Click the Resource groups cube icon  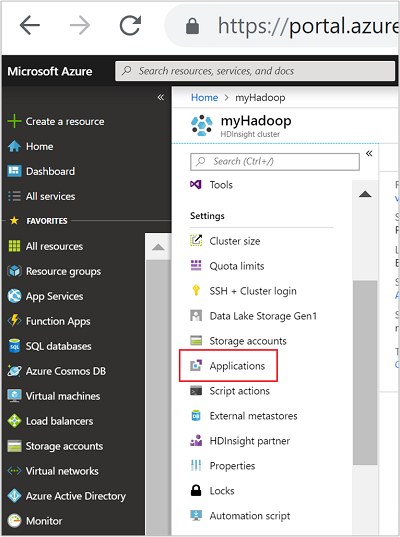(14, 271)
